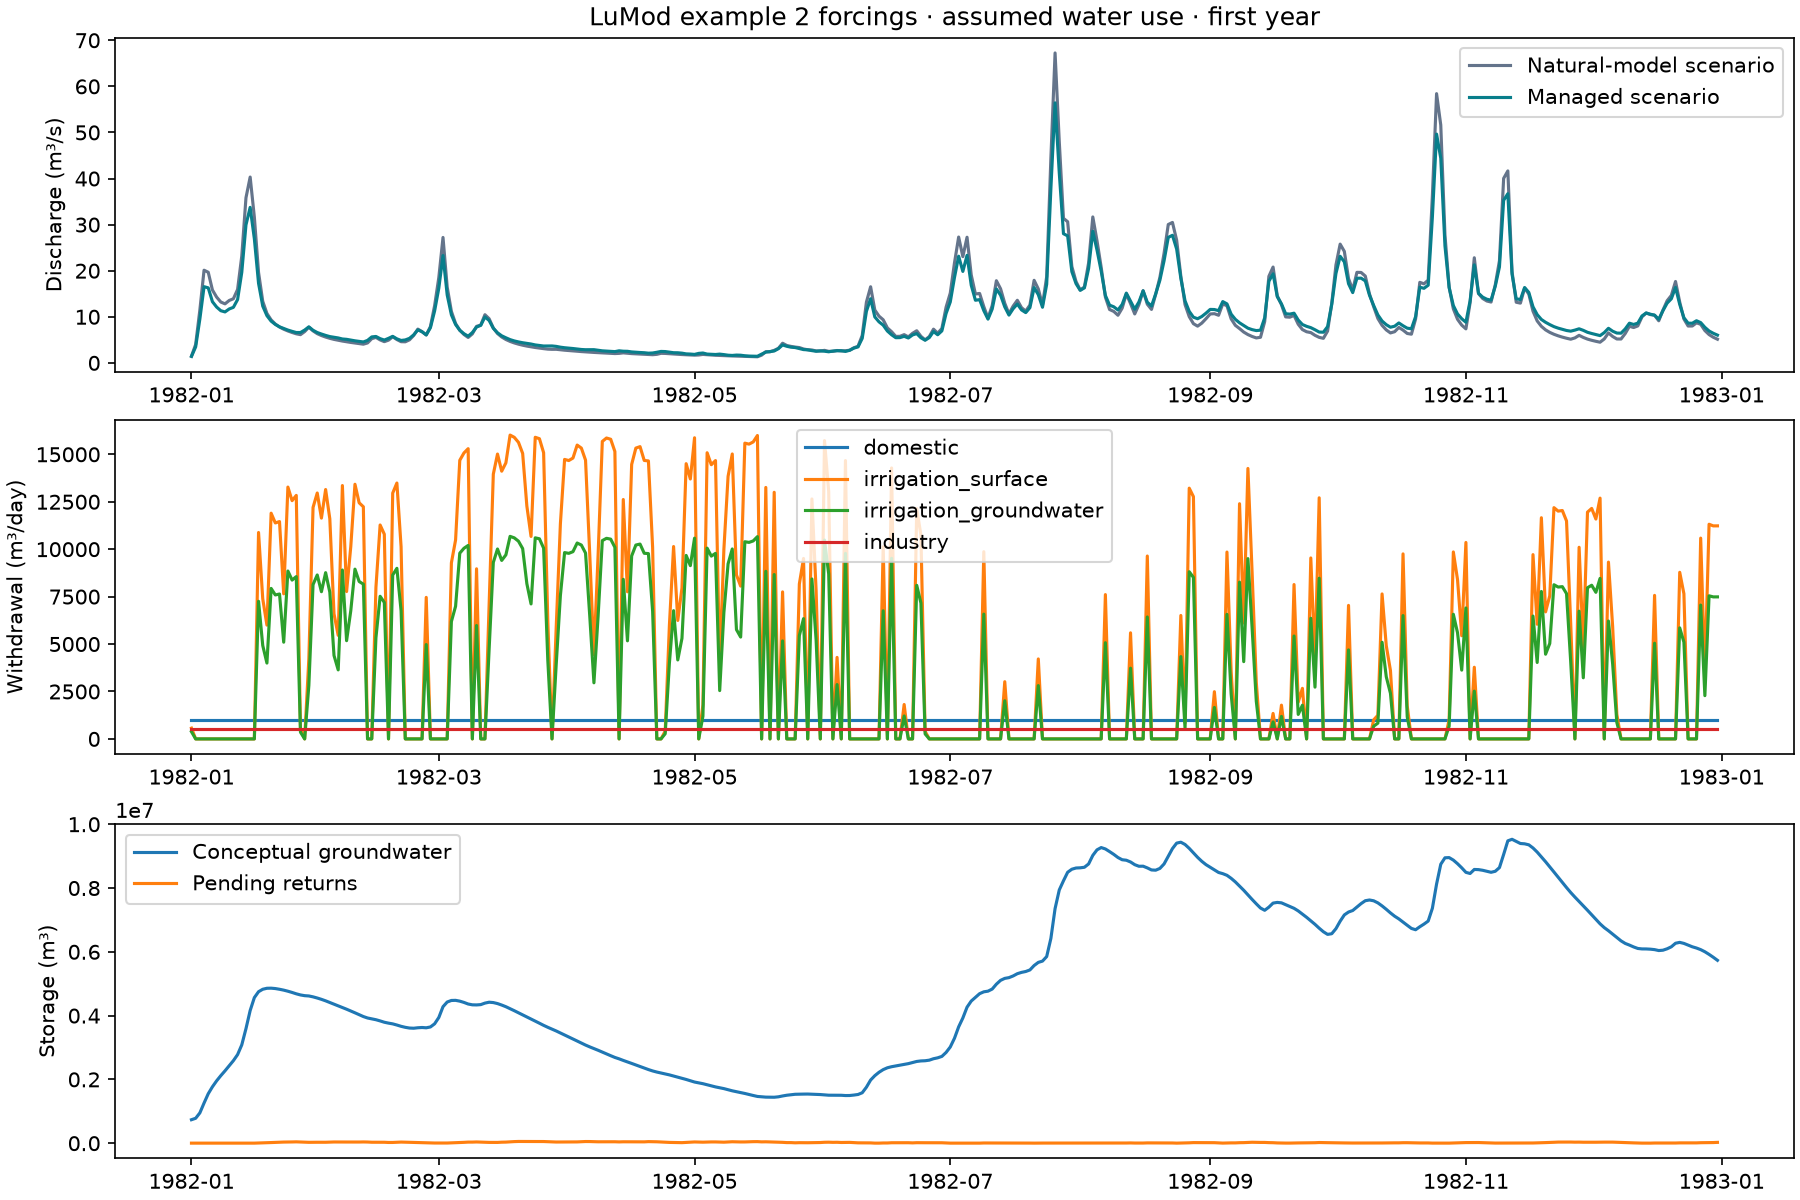Click "1982-11" date tick under storage plot
Screen dimensions: 1800x1200
(x=1466, y=1181)
